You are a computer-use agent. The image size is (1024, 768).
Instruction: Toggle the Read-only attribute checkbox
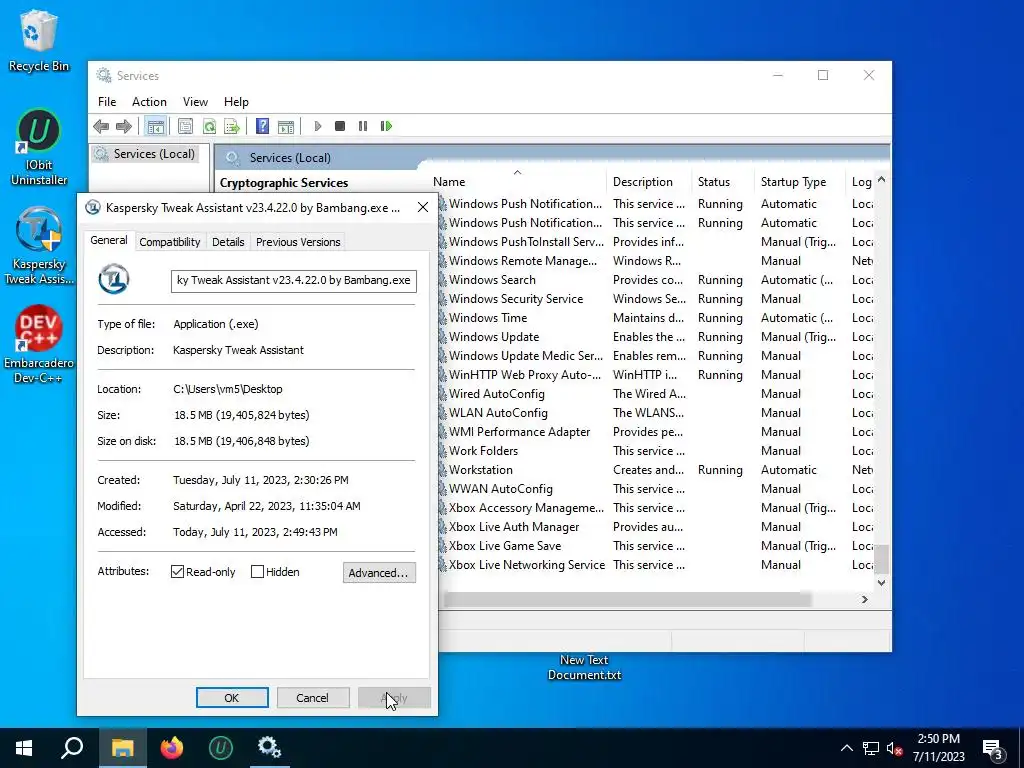pyautogui.click(x=177, y=571)
